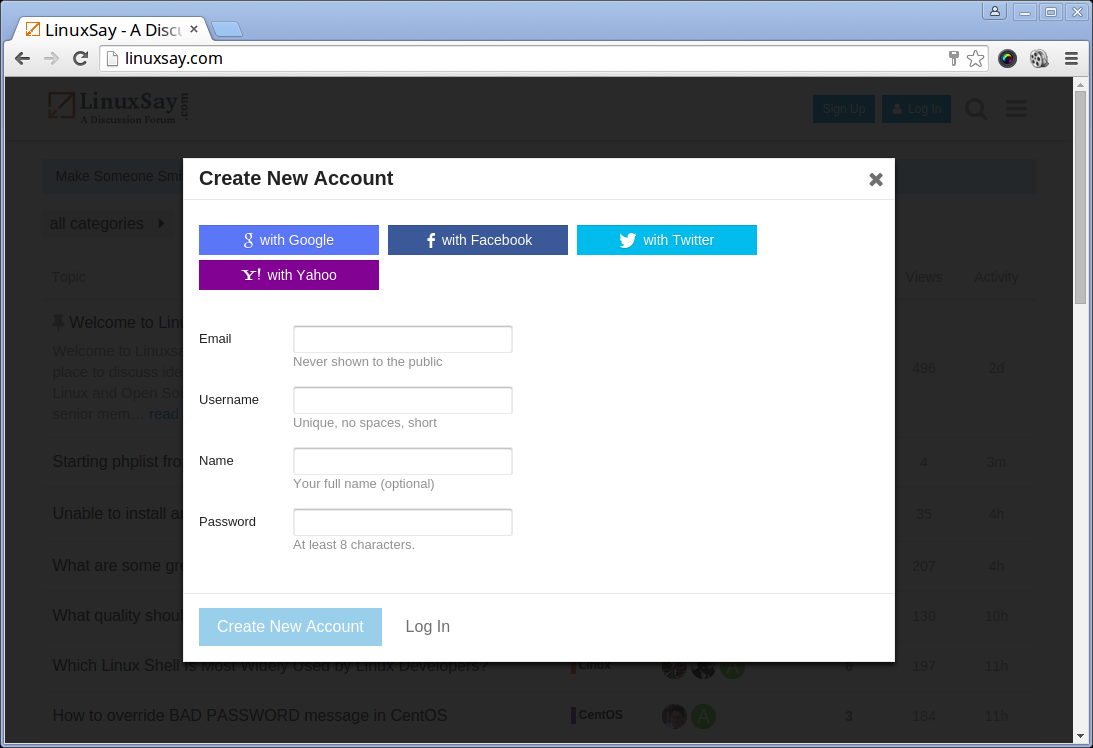This screenshot has height=748, width=1093.
Task: Focus the Username input field
Action: (402, 400)
